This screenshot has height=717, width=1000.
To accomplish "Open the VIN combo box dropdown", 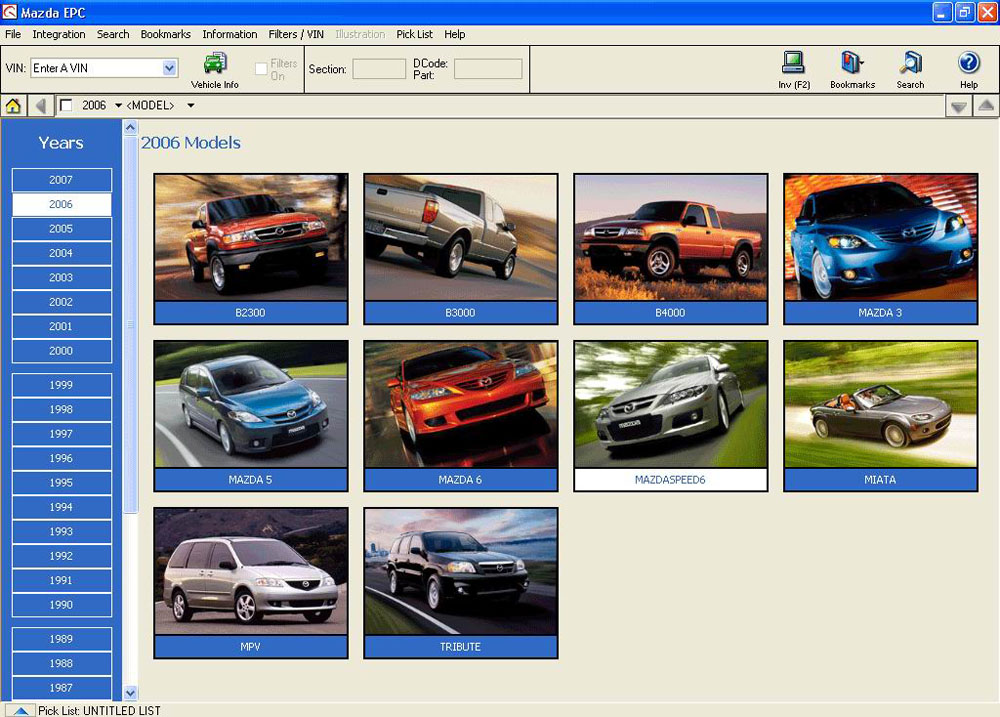I will coord(169,68).
